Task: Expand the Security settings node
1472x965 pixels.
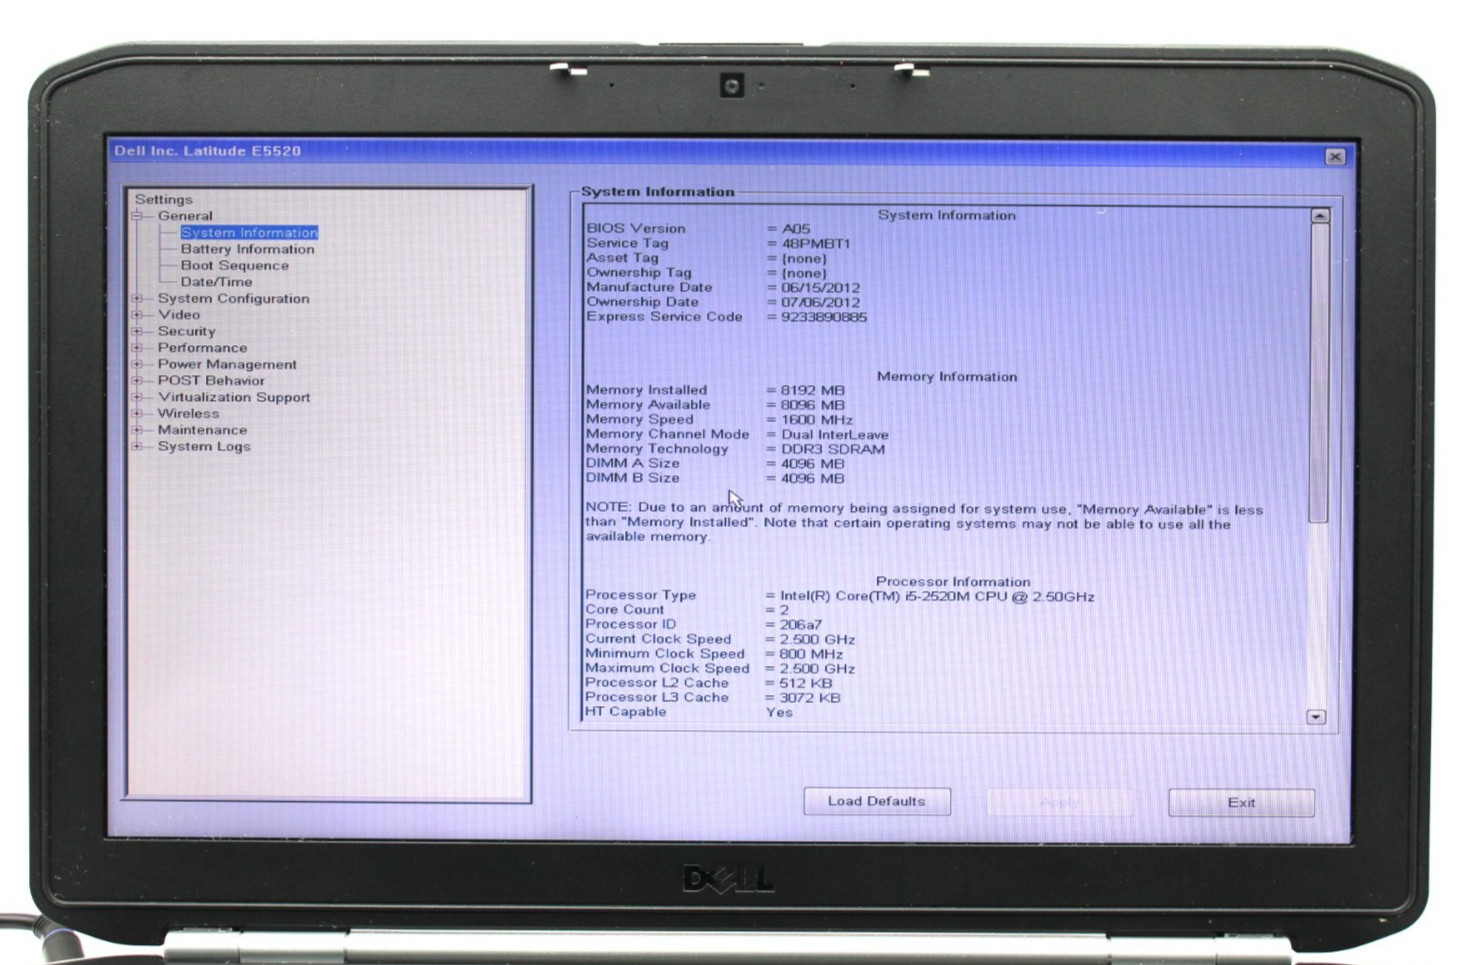Action: (137, 331)
